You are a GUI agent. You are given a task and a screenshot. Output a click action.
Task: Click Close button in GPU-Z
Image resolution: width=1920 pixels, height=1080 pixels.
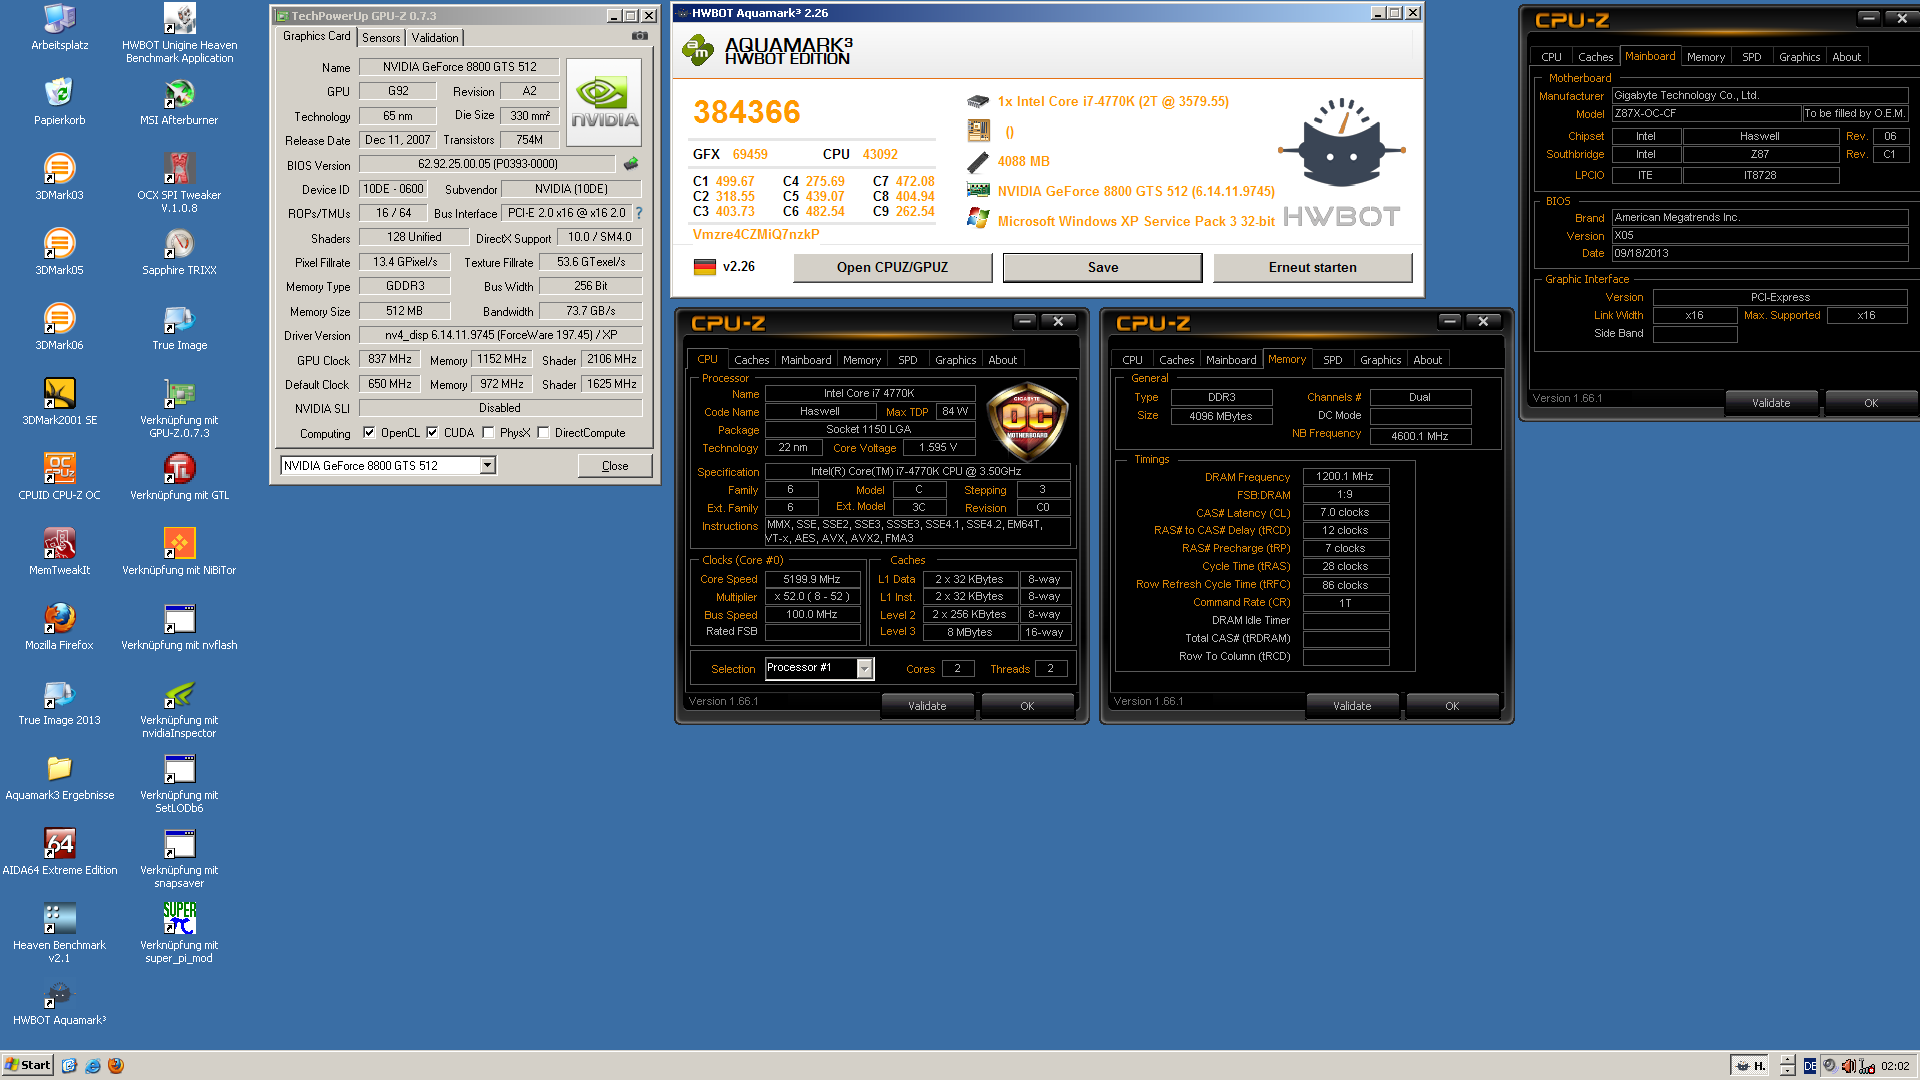coord(615,466)
